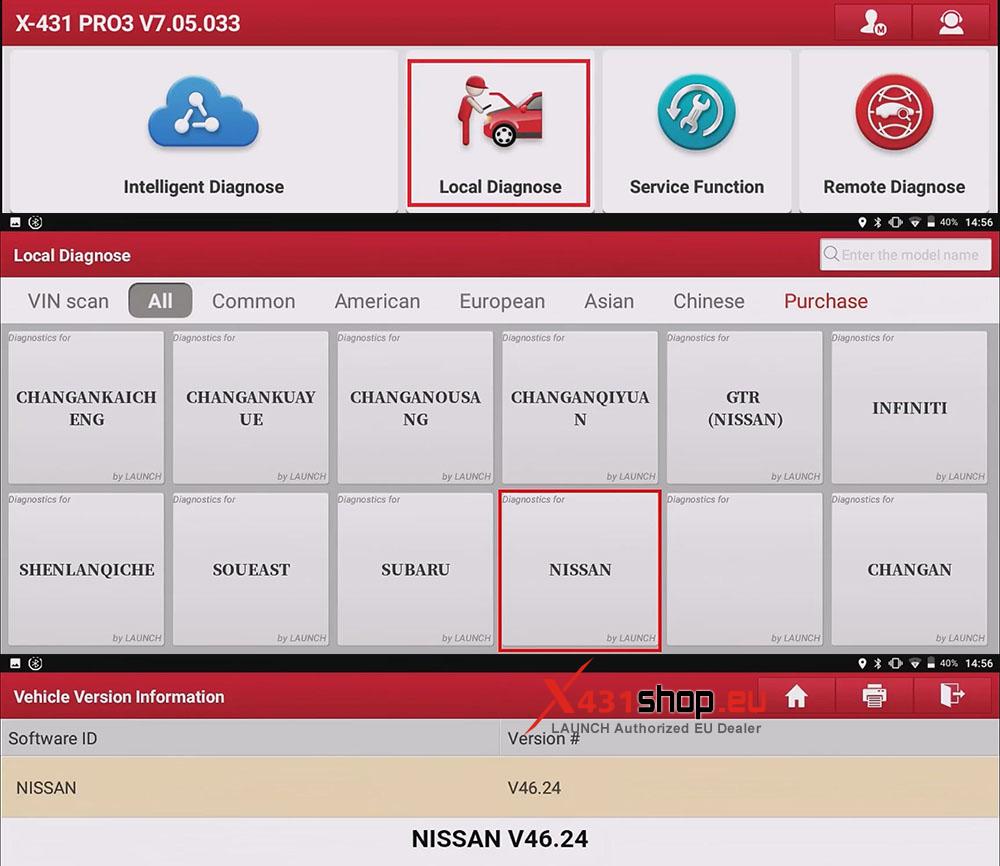Launch Intelligent Diagnose from the cloud icon
1000x866 pixels.
pos(203,131)
